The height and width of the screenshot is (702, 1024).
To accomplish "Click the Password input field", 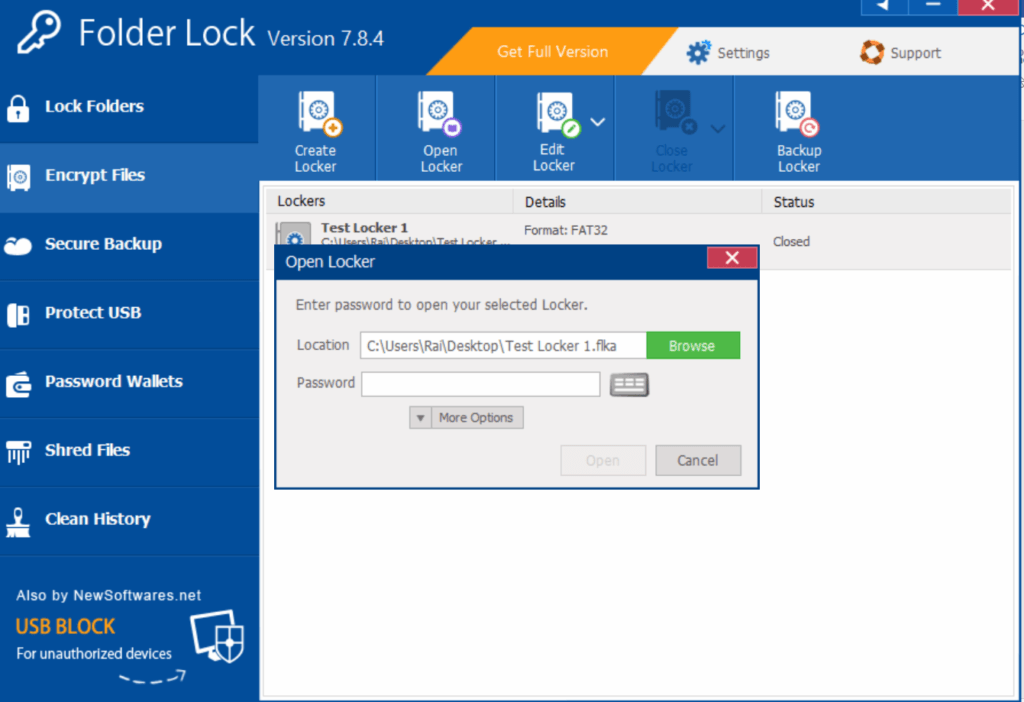I will [481, 384].
